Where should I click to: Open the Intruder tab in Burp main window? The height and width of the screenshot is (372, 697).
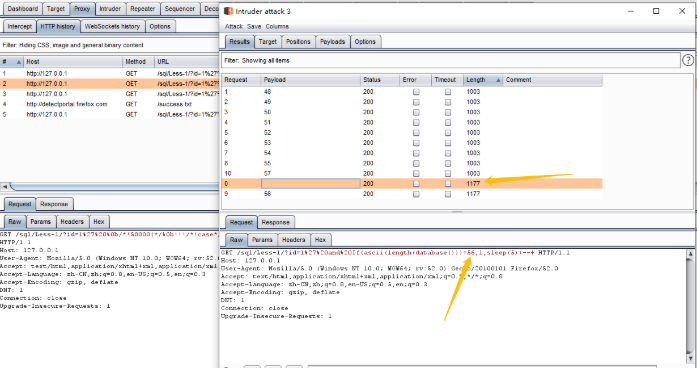(110, 8)
